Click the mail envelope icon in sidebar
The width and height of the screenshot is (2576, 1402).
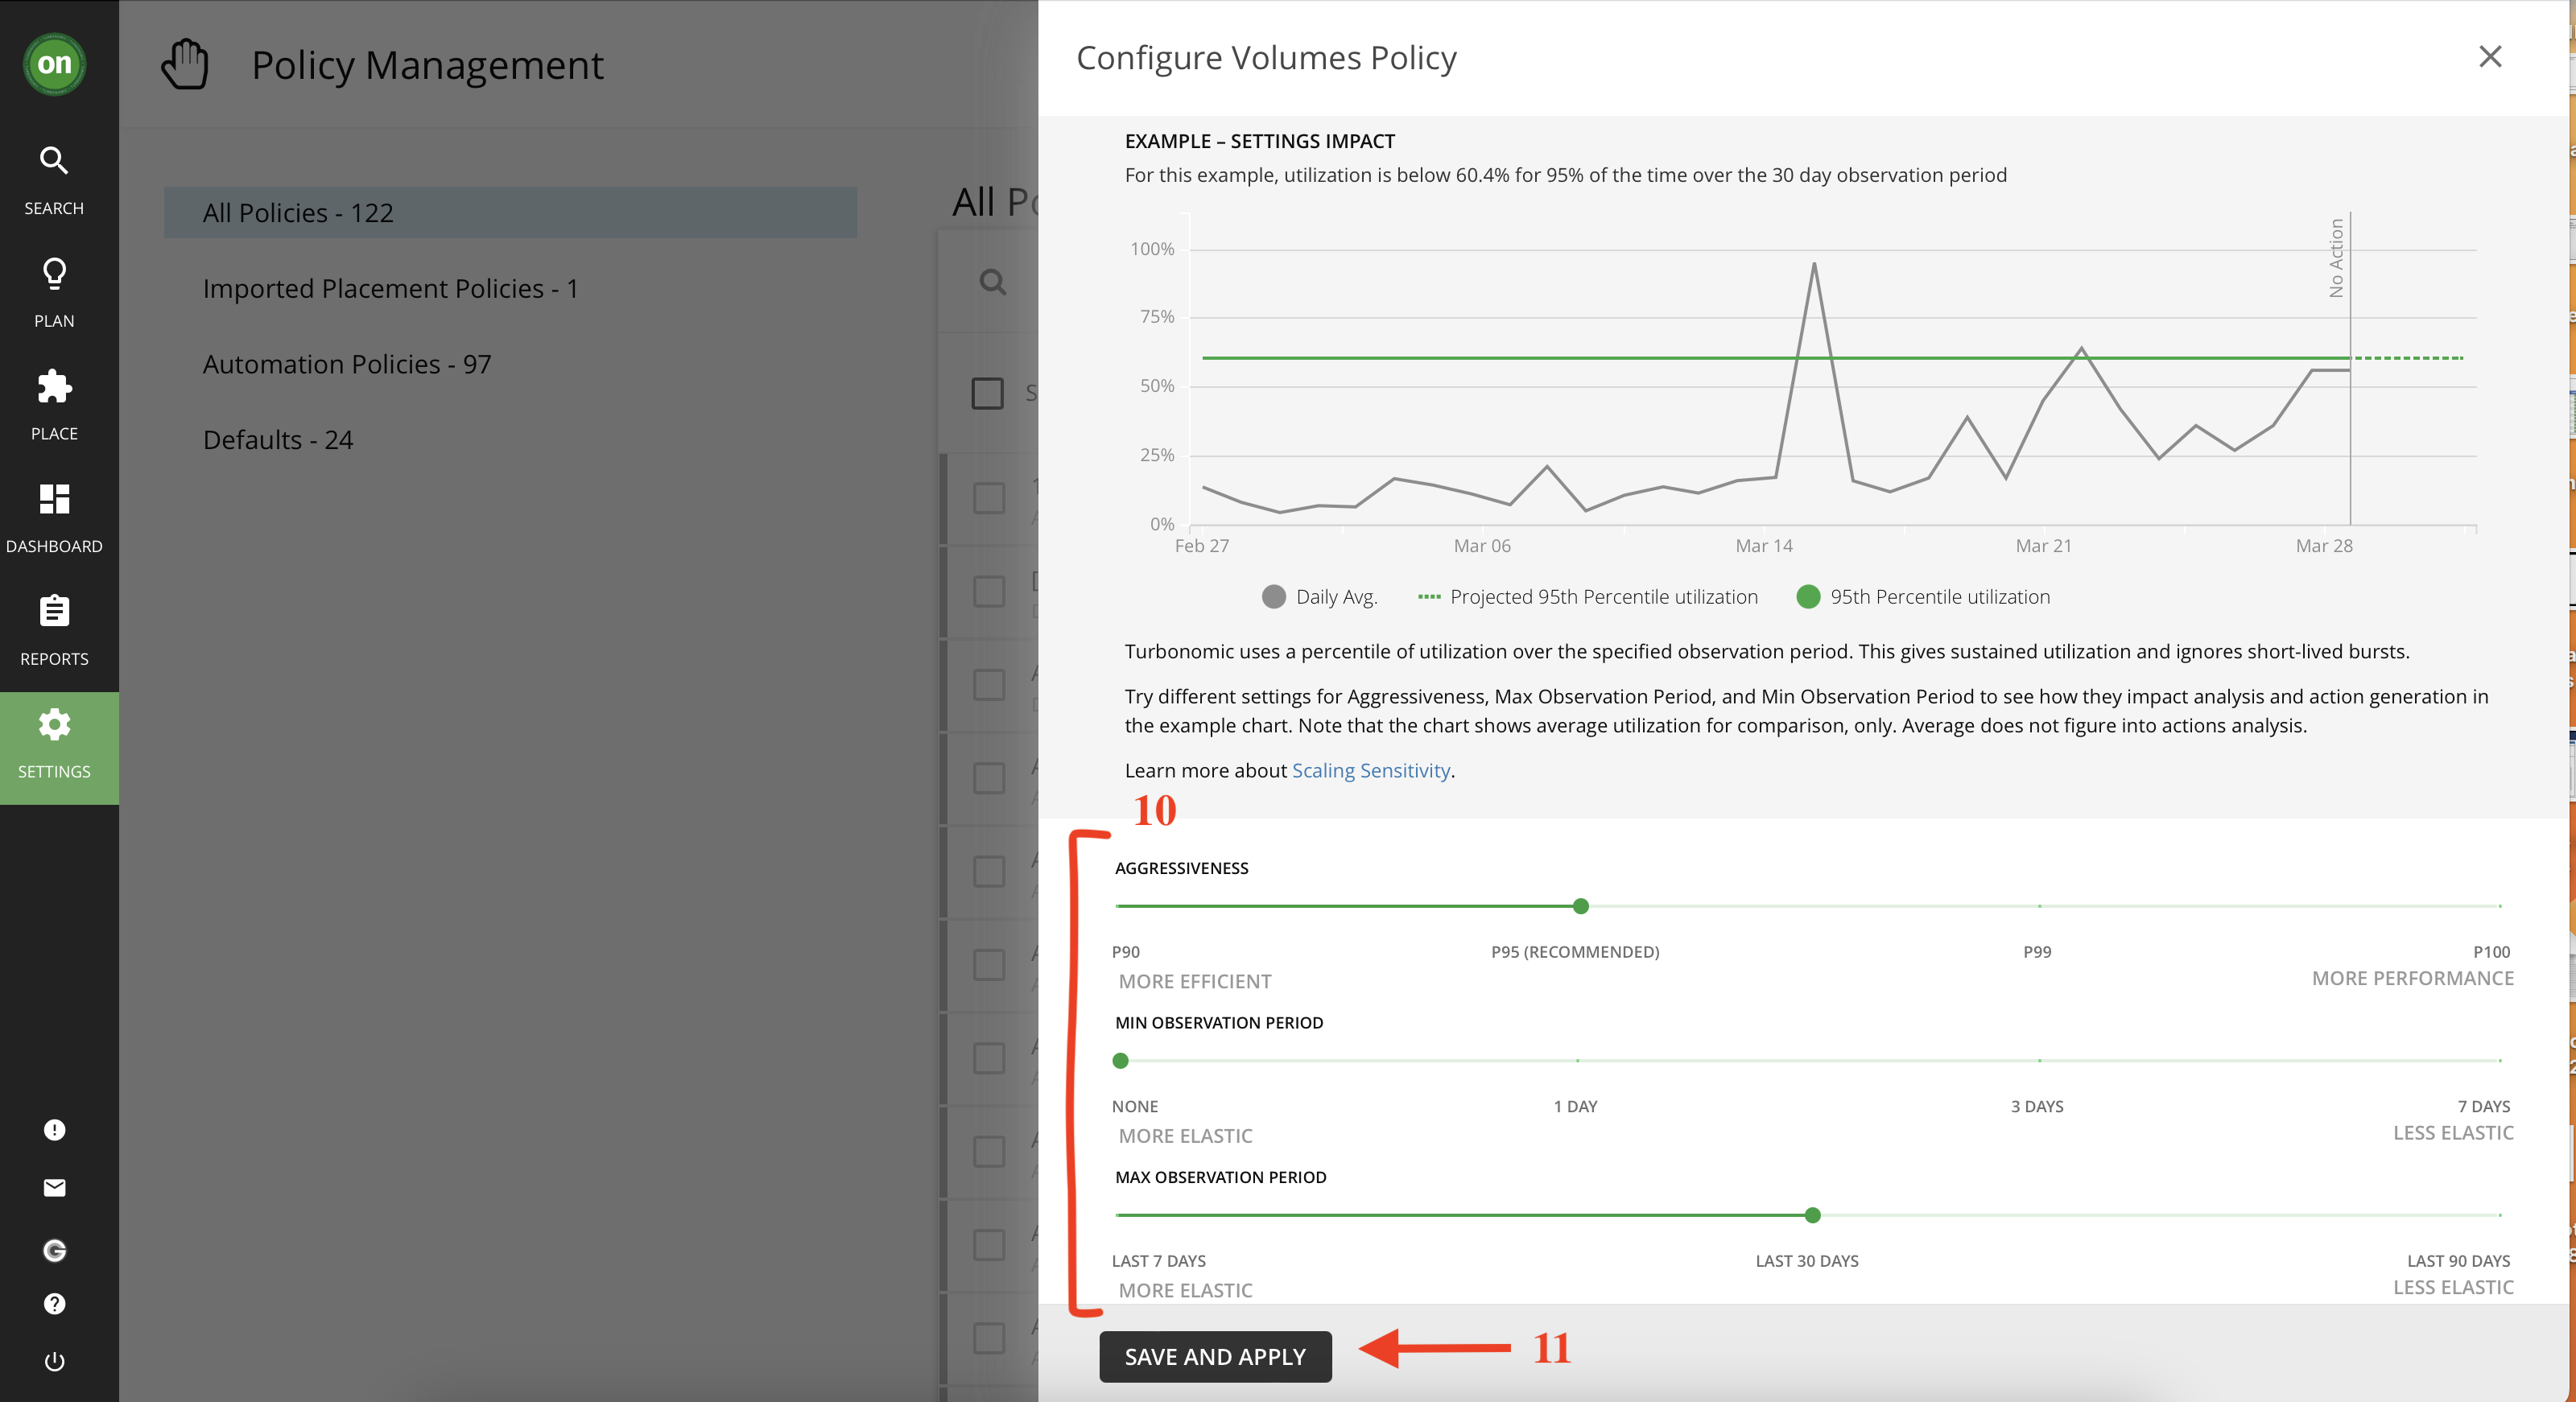[54, 1188]
